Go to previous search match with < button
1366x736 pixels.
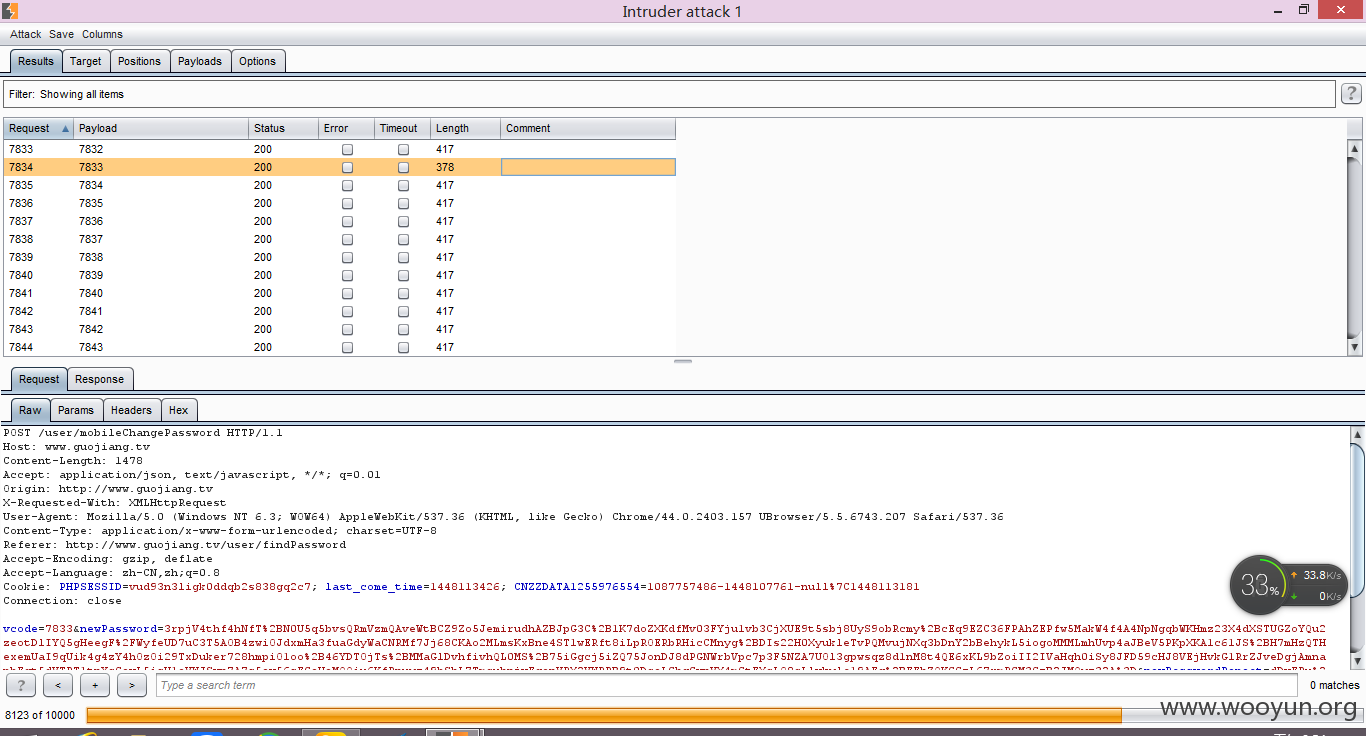[x=58, y=685]
